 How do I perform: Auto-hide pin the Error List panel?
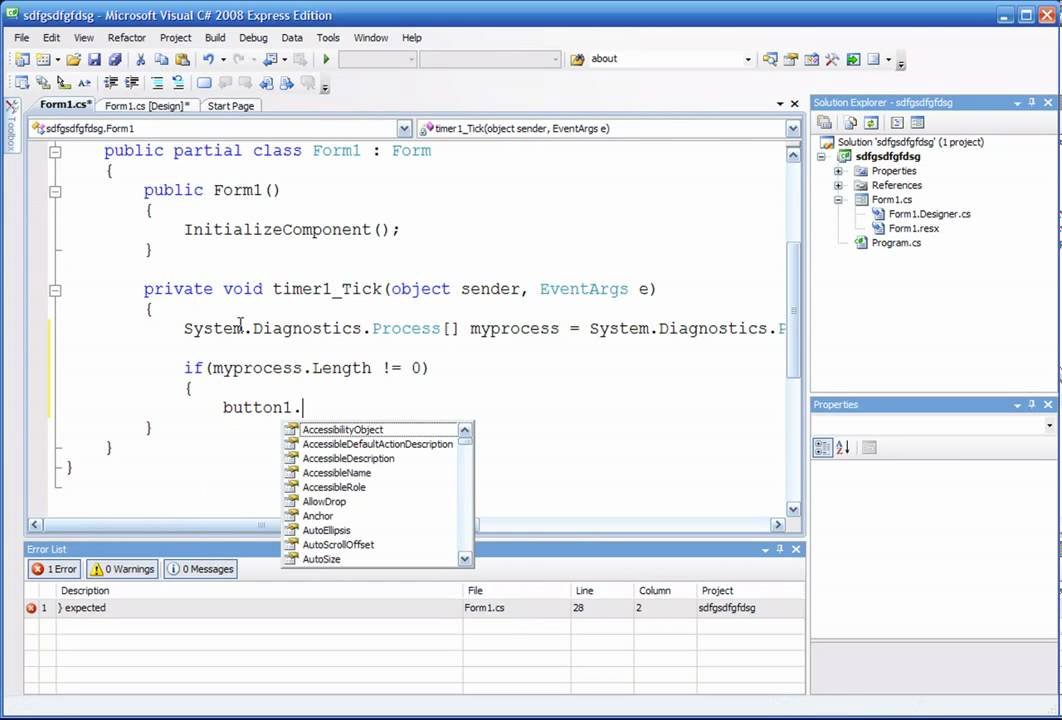point(780,549)
